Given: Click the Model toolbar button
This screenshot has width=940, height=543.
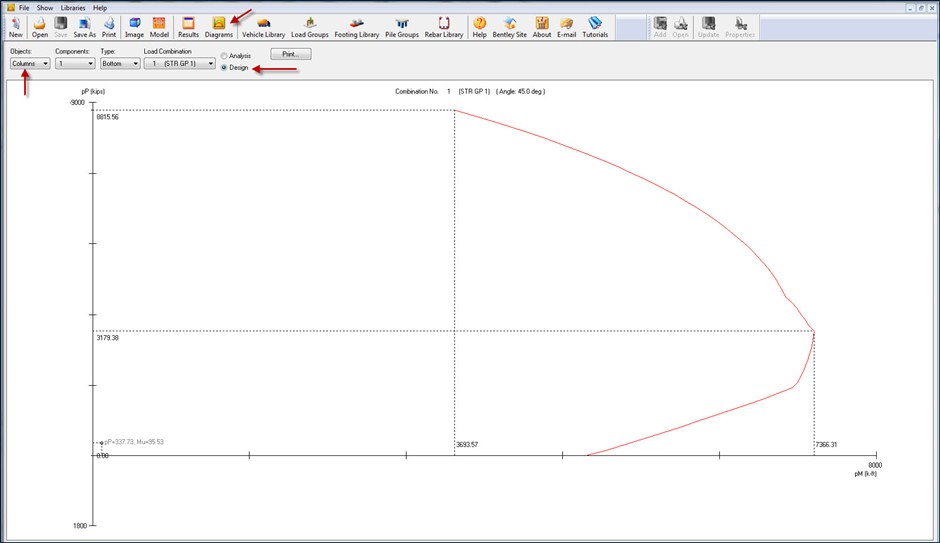Looking at the screenshot, I should coord(159,26).
